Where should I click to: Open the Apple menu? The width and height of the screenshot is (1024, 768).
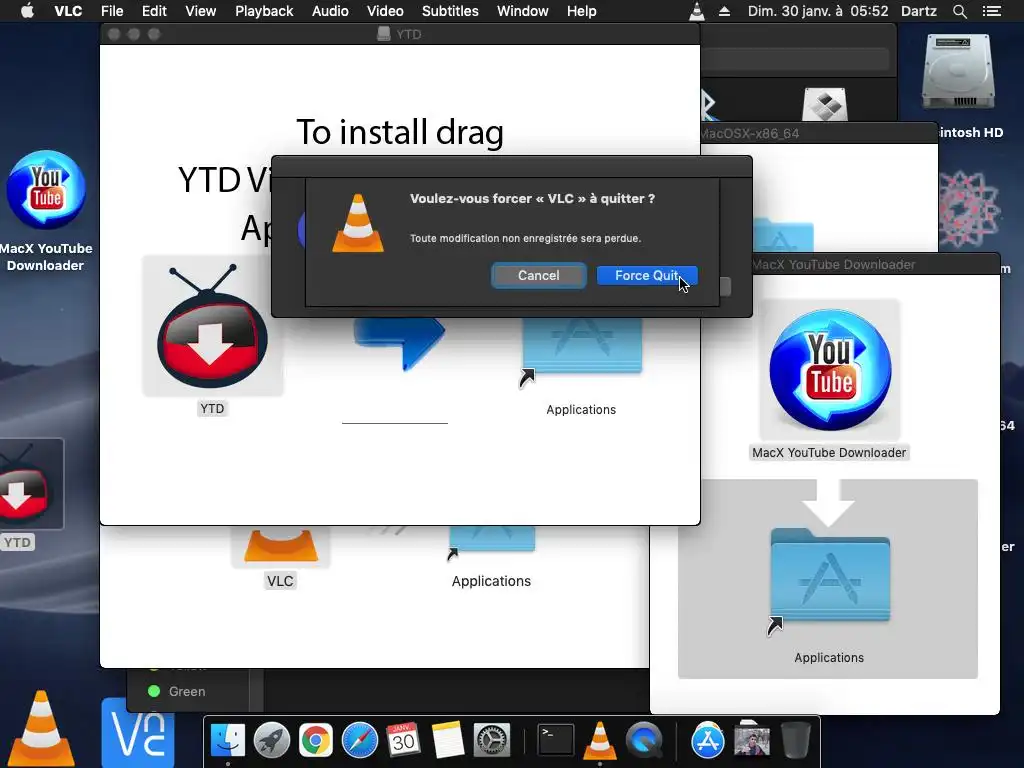pyautogui.click(x=27, y=11)
